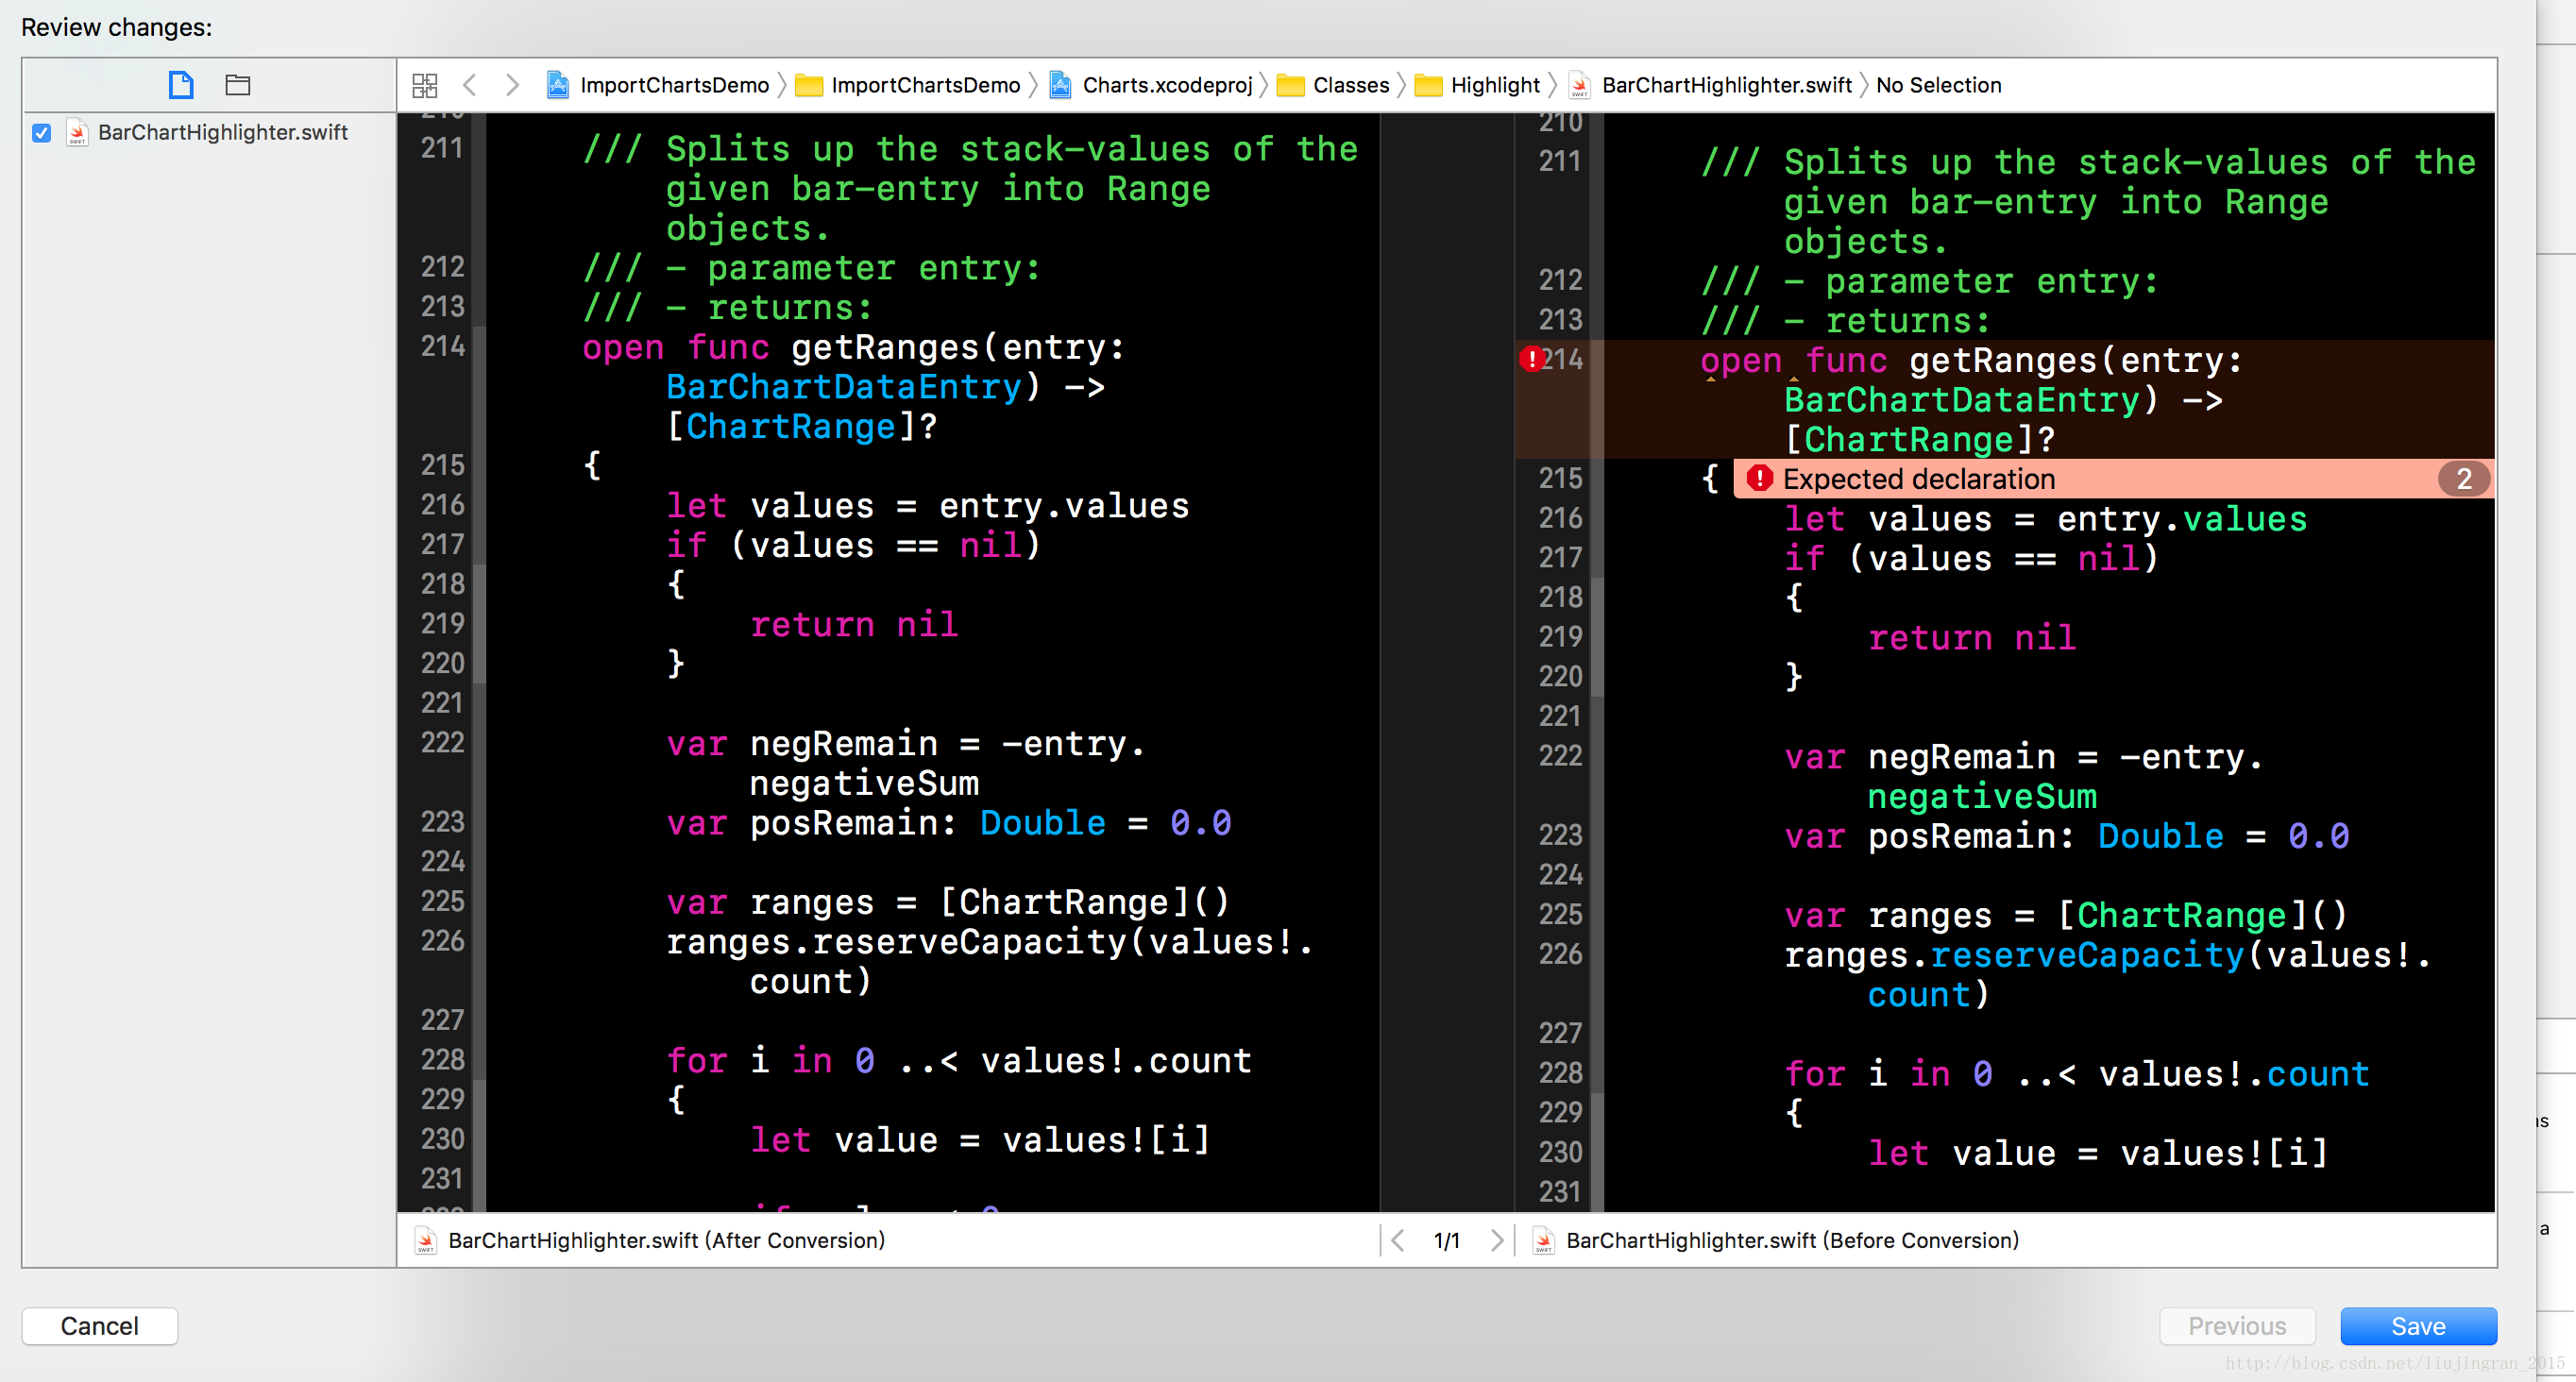Go back in jump bar history

click(469, 85)
